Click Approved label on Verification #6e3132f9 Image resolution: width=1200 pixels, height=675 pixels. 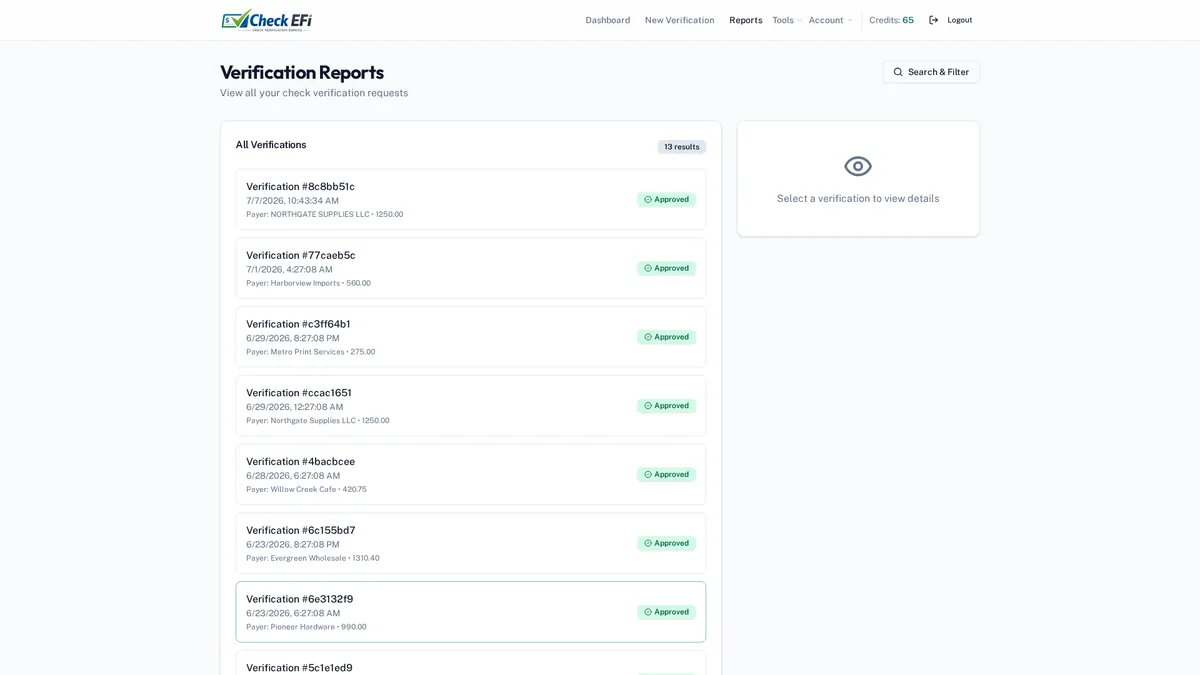point(672,612)
